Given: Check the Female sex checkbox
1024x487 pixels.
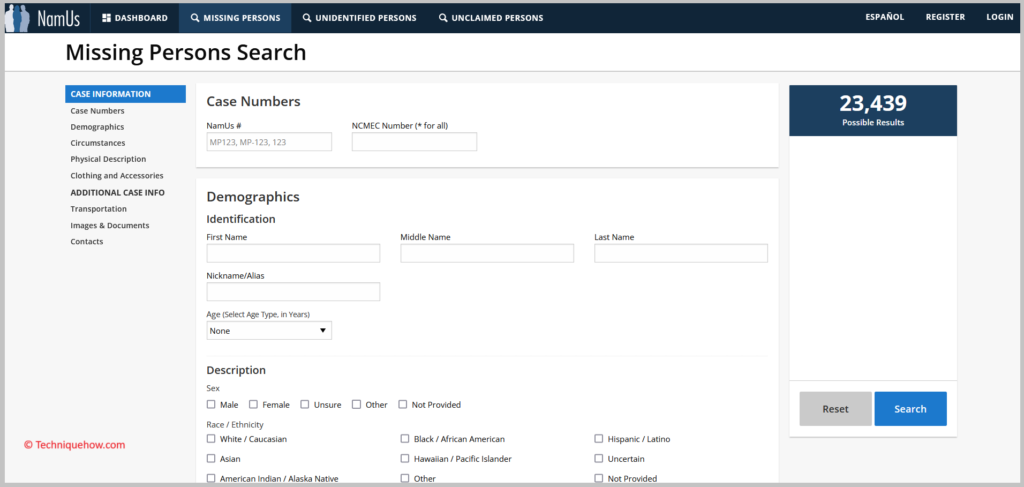Looking at the screenshot, I should point(253,405).
